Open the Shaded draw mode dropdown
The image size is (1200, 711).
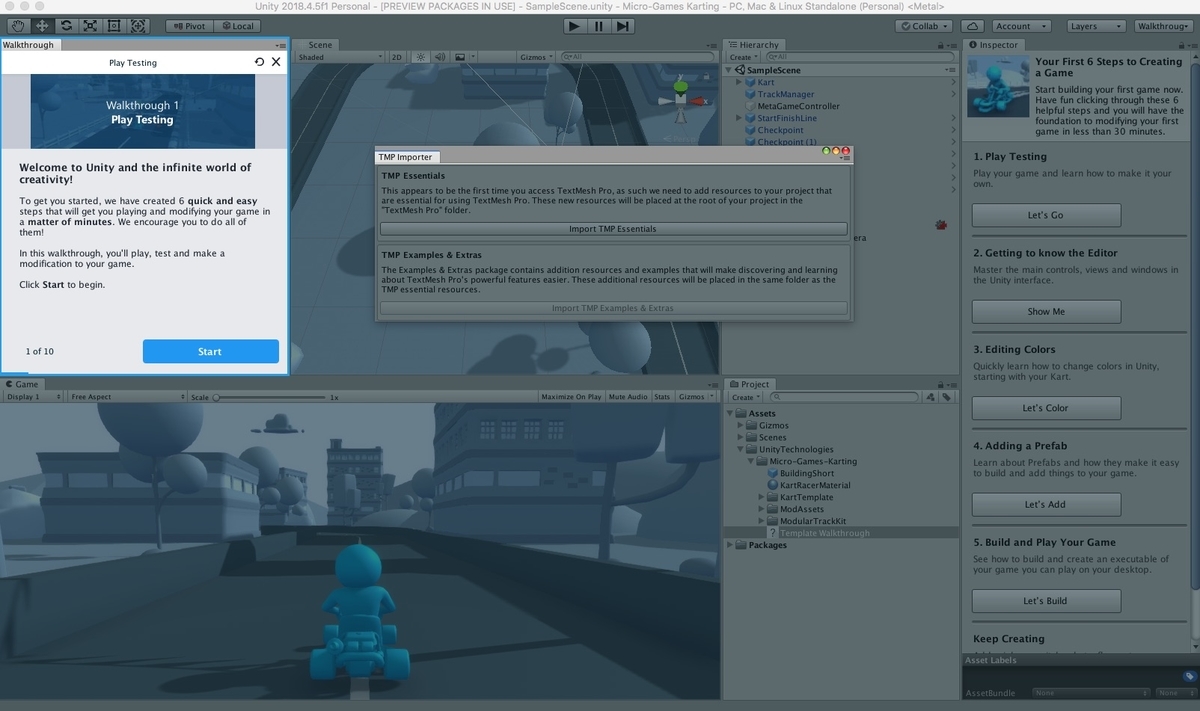[x=340, y=57]
